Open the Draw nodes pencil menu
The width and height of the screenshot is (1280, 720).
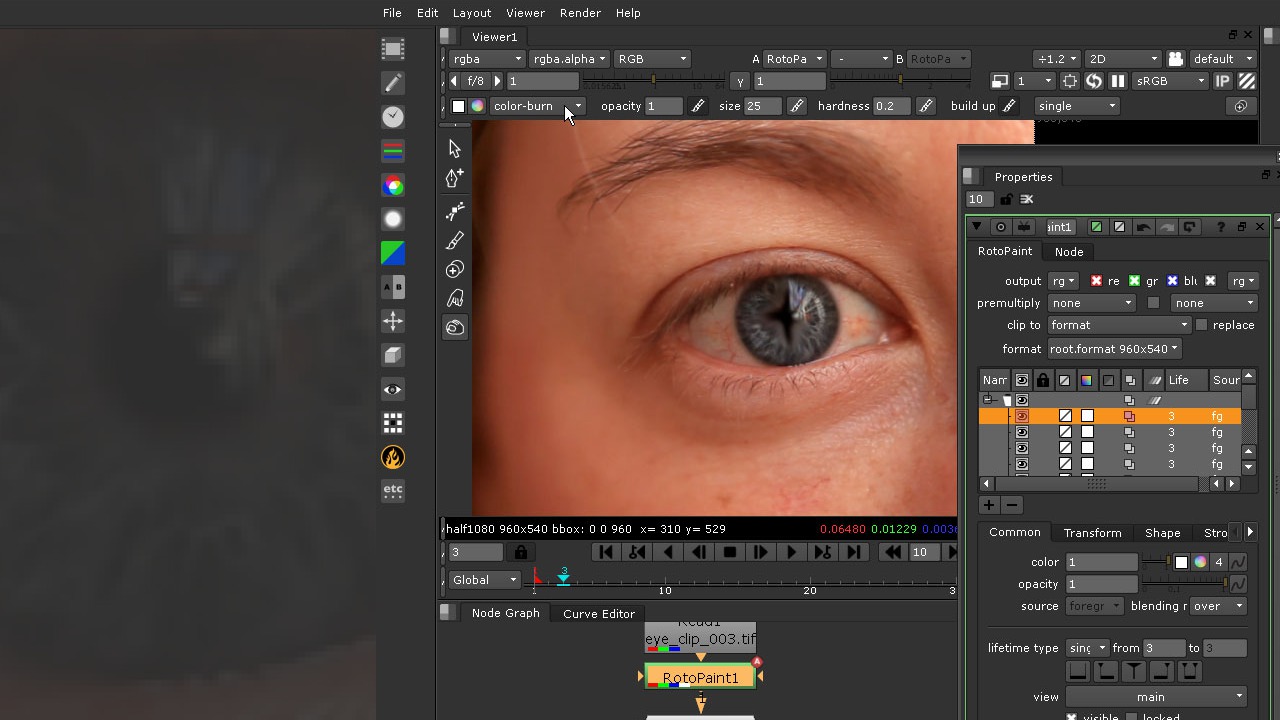pos(393,83)
